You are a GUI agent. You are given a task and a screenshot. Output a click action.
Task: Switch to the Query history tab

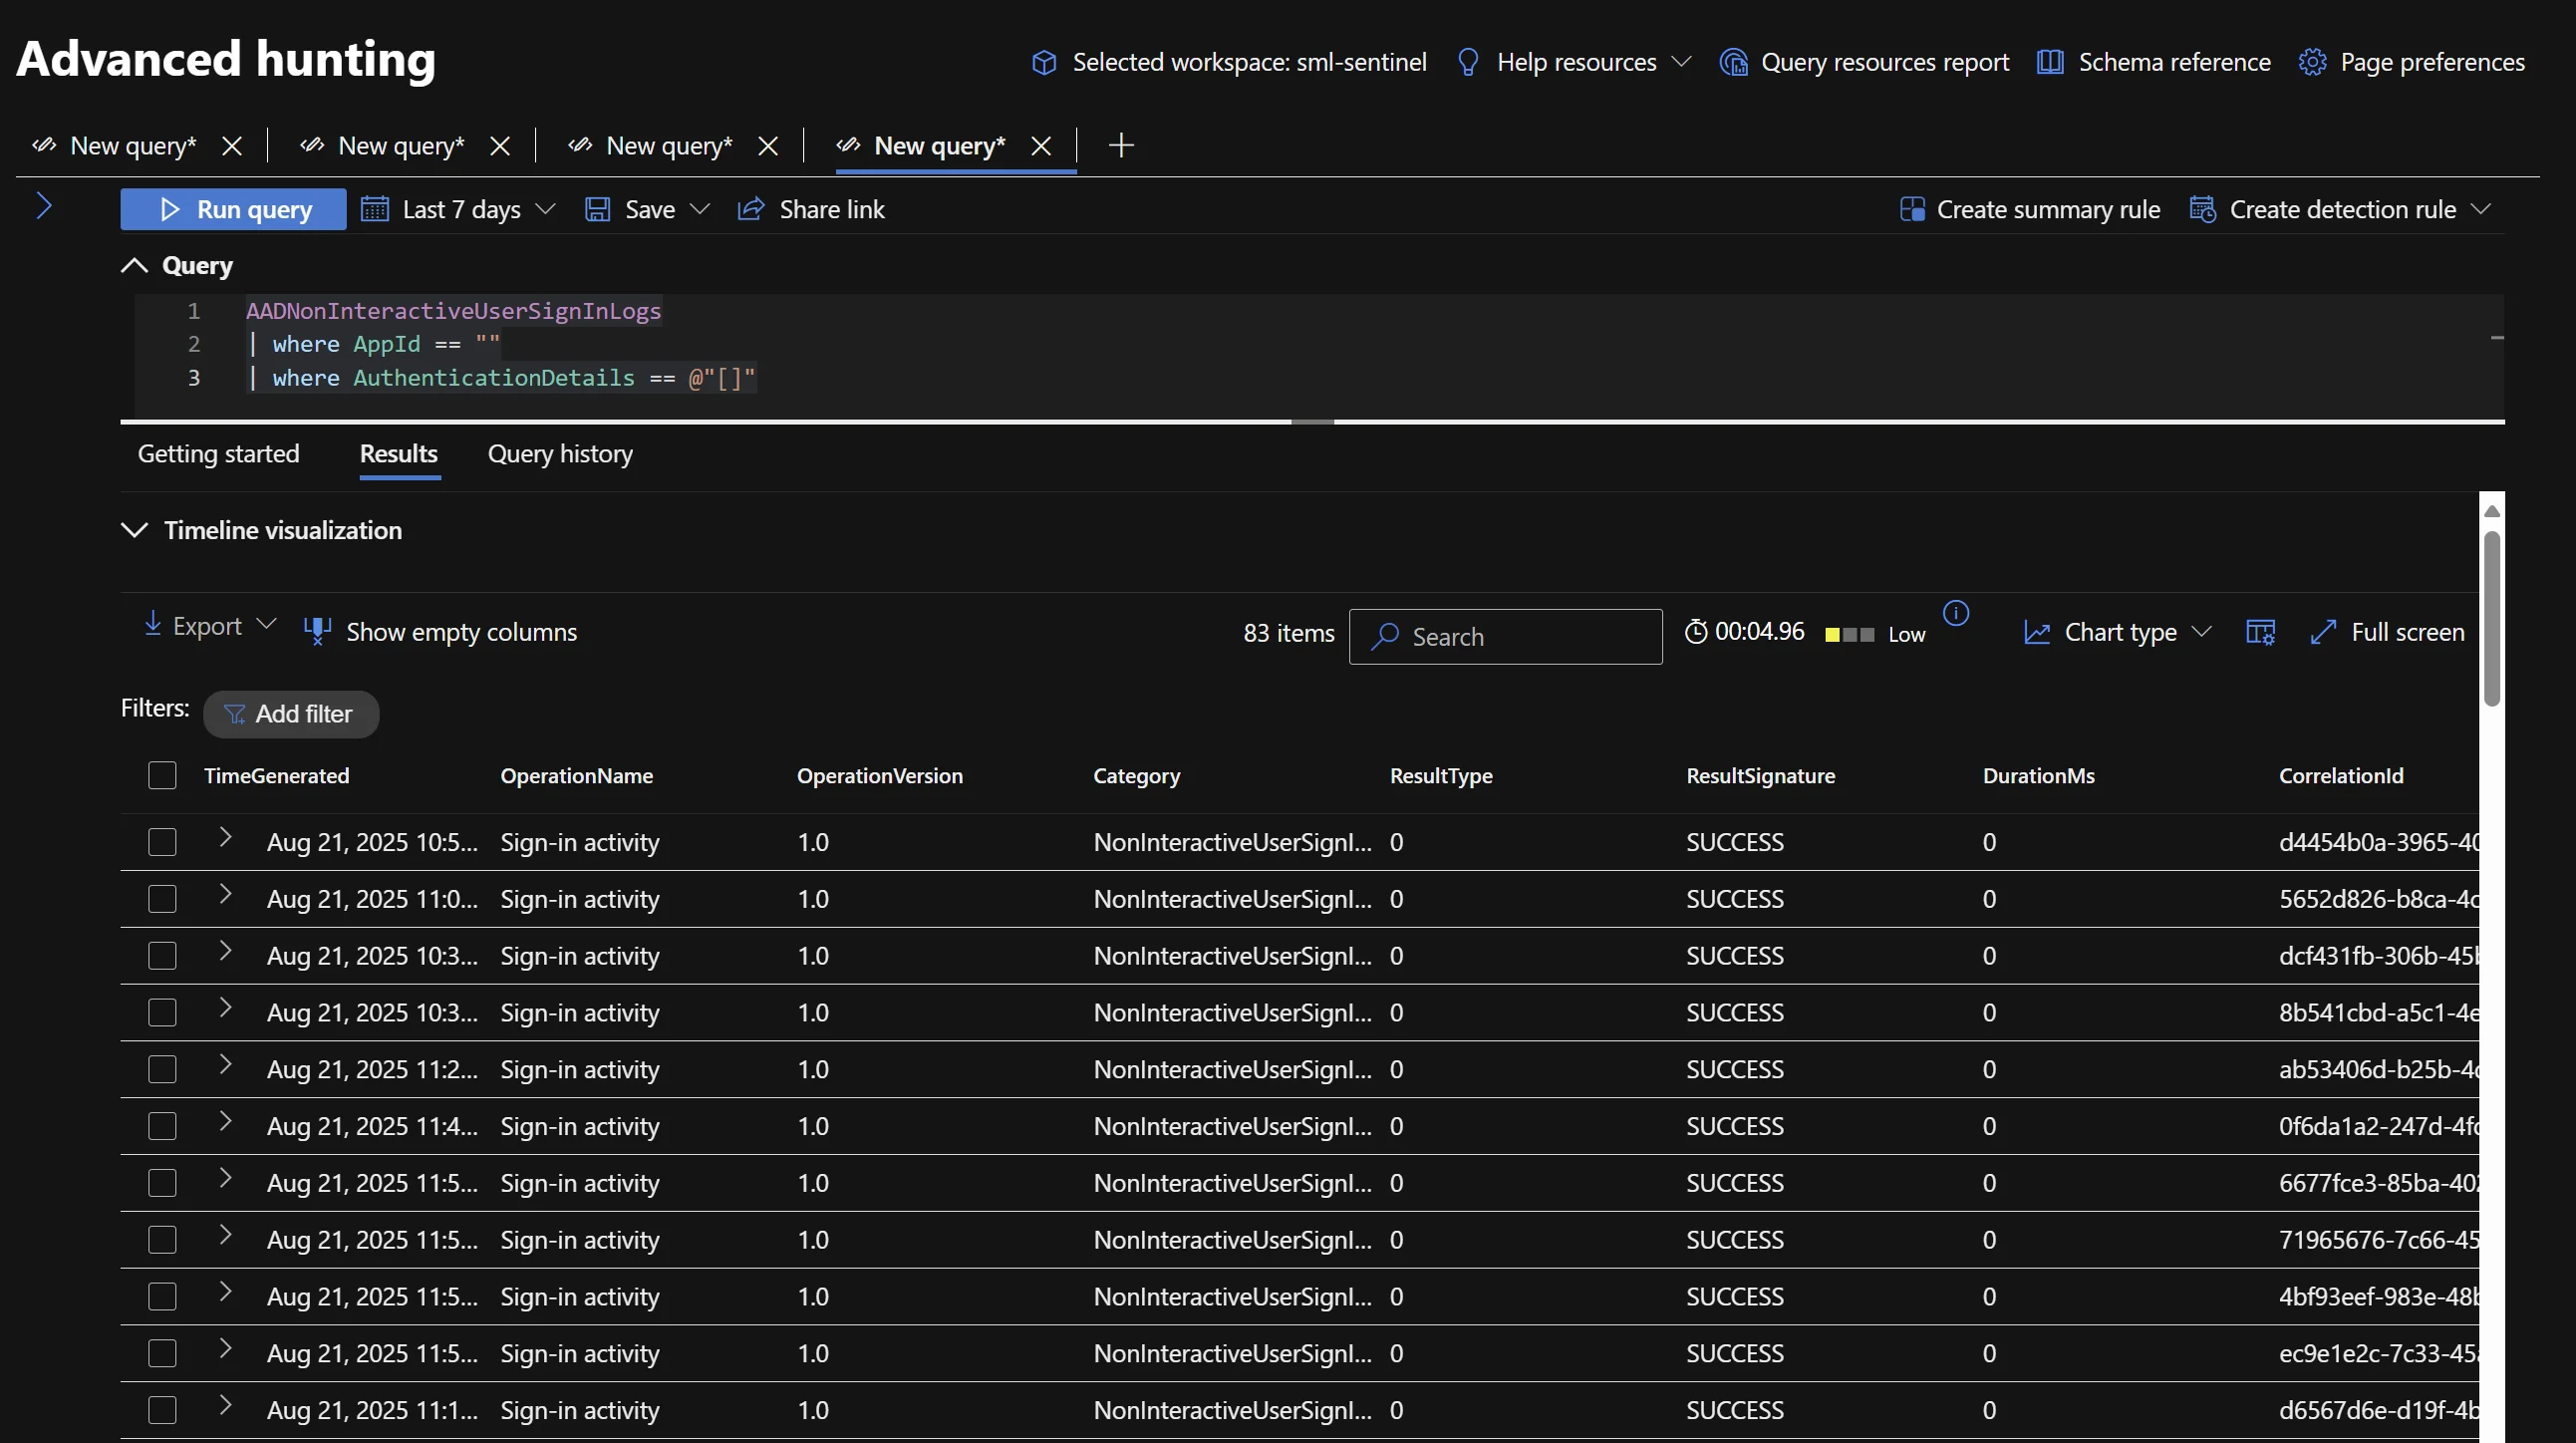tap(560, 454)
